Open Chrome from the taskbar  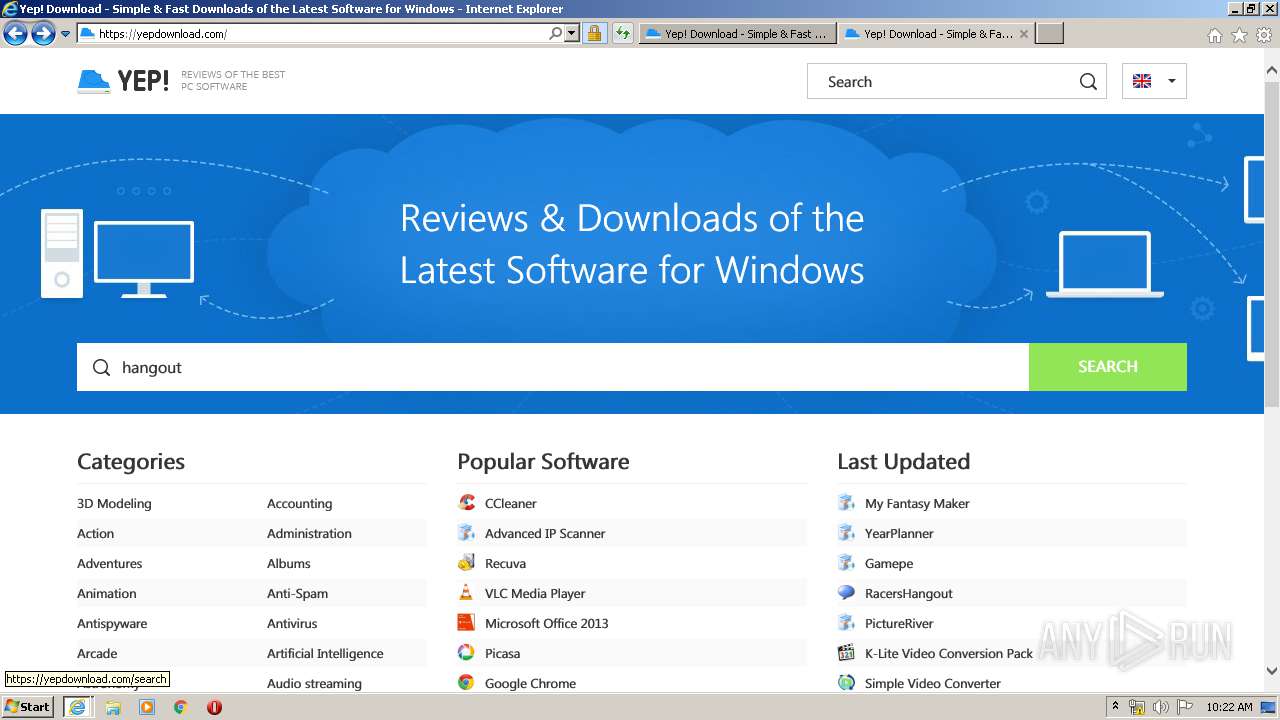(x=180, y=707)
